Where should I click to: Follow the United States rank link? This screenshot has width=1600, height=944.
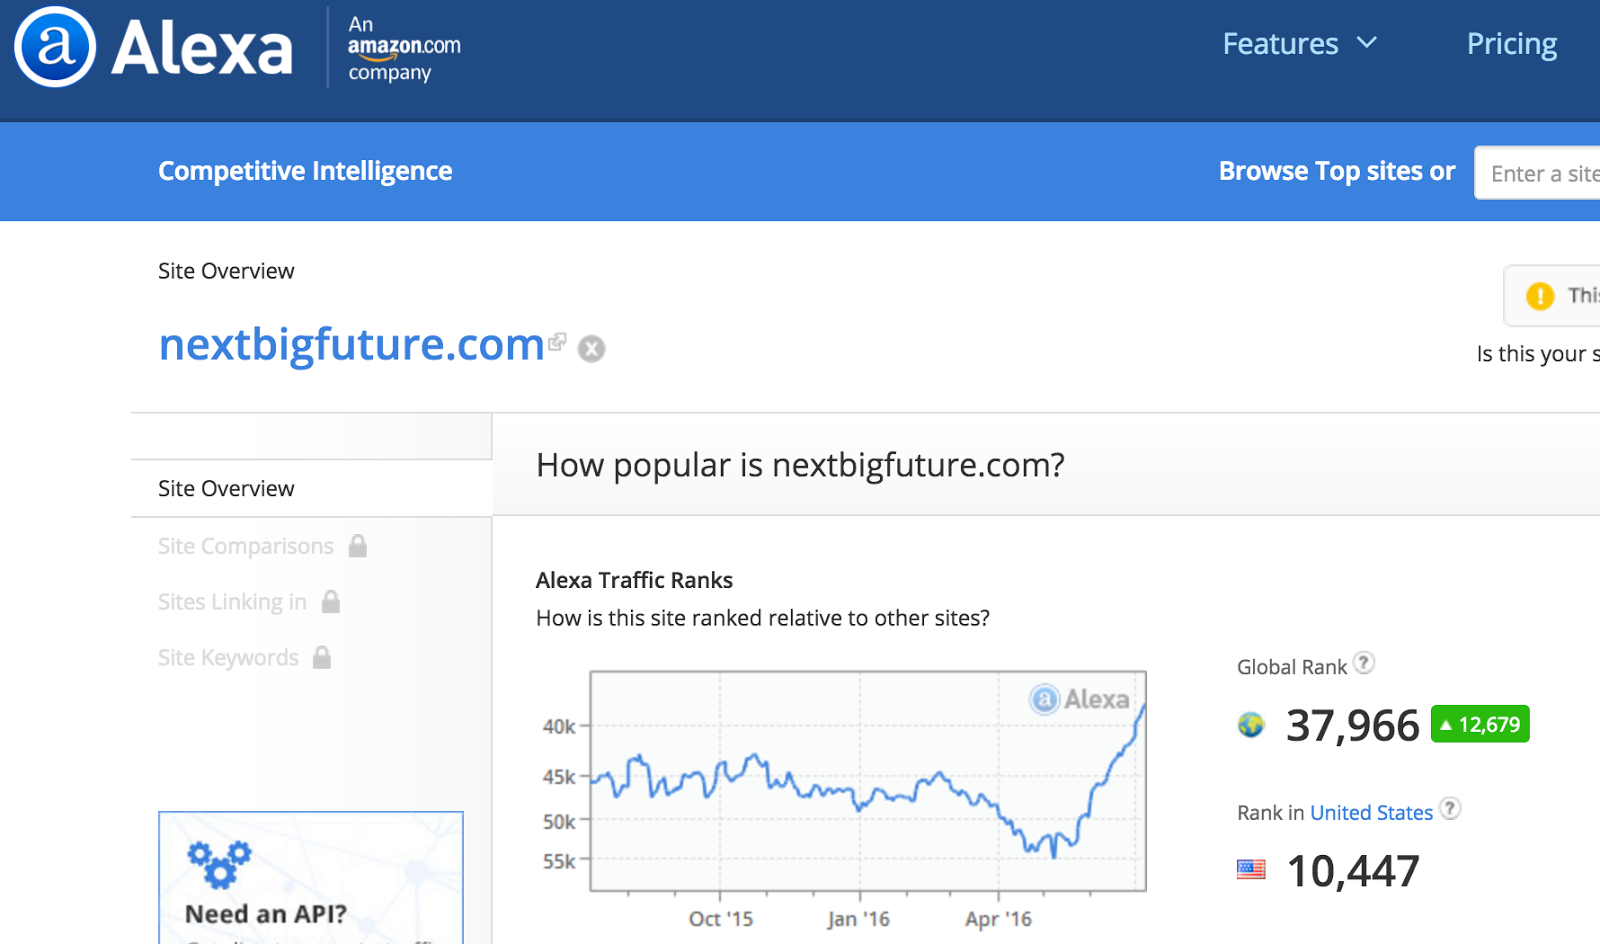pos(1371,813)
